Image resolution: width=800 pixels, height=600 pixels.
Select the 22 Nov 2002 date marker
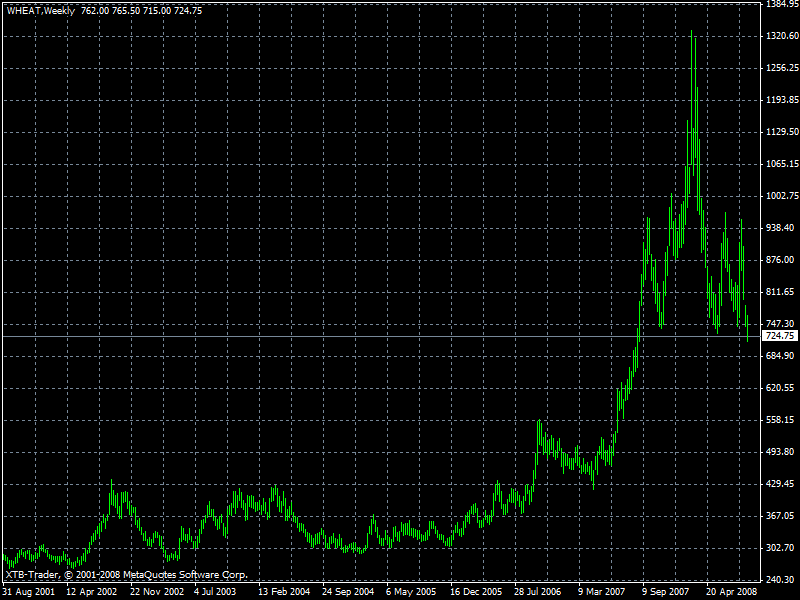pos(157,592)
